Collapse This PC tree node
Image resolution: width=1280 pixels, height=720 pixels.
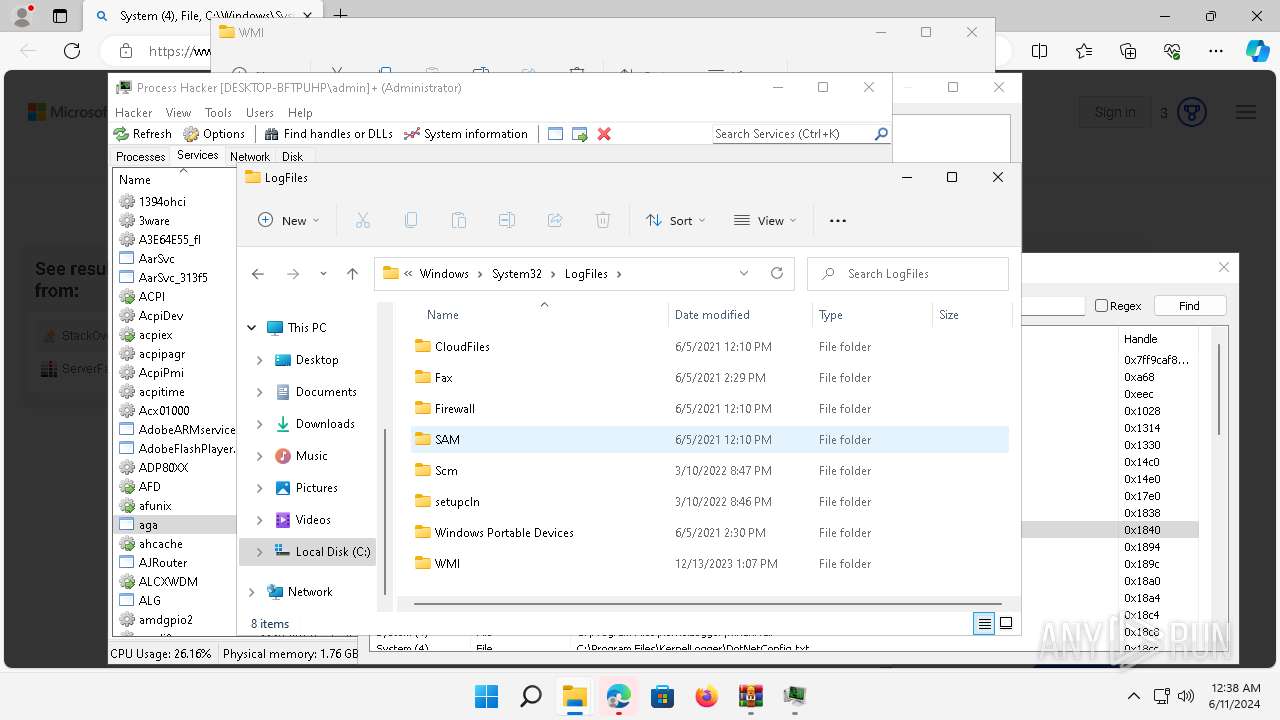(x=251, y=328)
